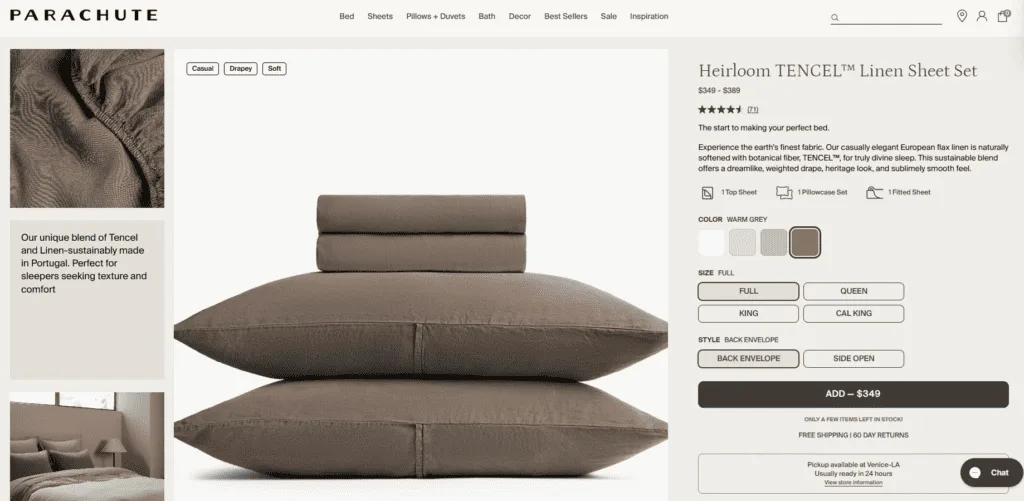Select the Queen size option
The width and height of the screenshot is (1024, 501).
click(854, 291)
